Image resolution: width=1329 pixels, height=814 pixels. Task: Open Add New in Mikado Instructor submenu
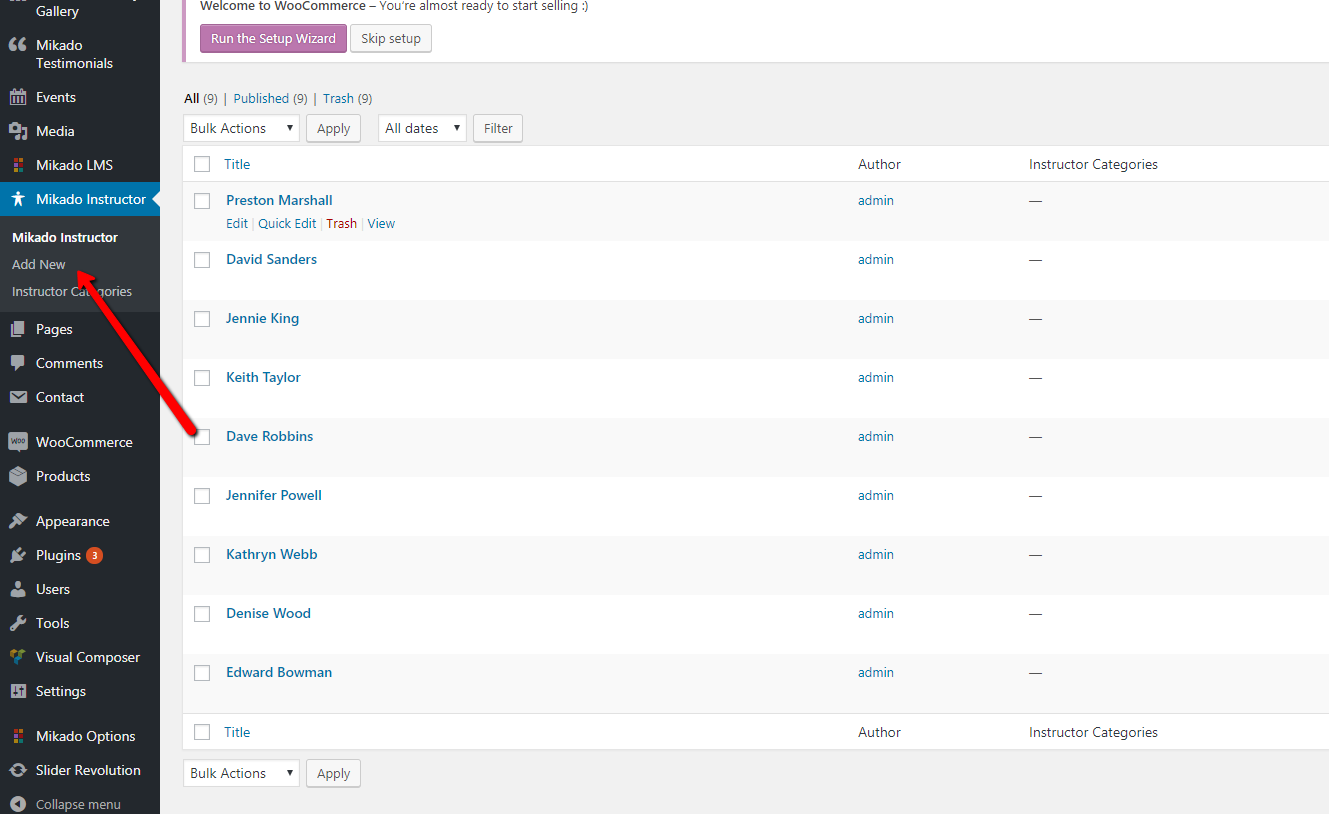click(x=39, y=264)
